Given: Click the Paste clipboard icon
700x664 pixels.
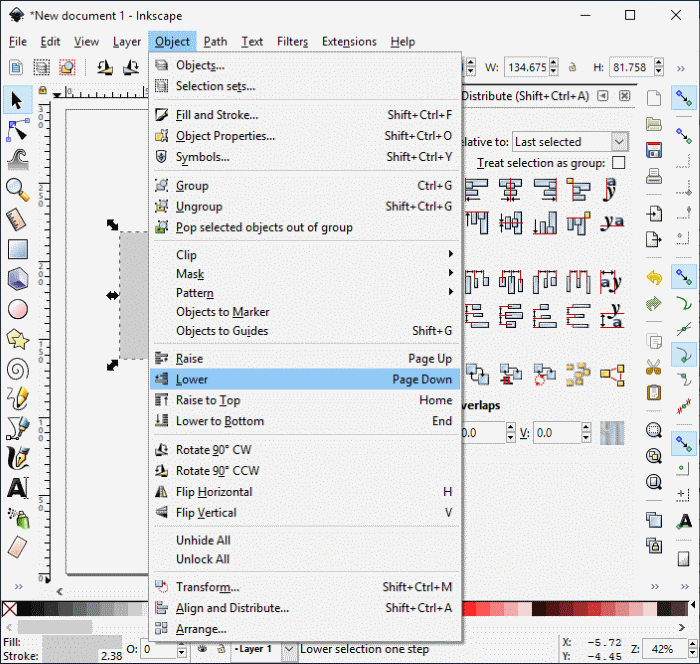Looking at the screenshot, I should pos(654,393).
